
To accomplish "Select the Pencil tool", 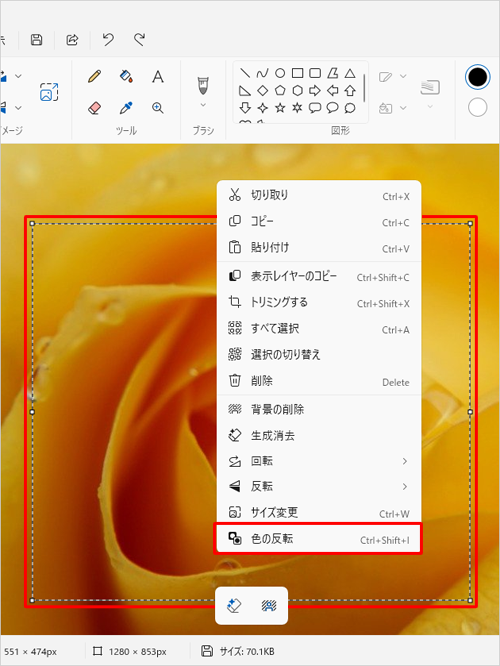I will pos(94,77).
